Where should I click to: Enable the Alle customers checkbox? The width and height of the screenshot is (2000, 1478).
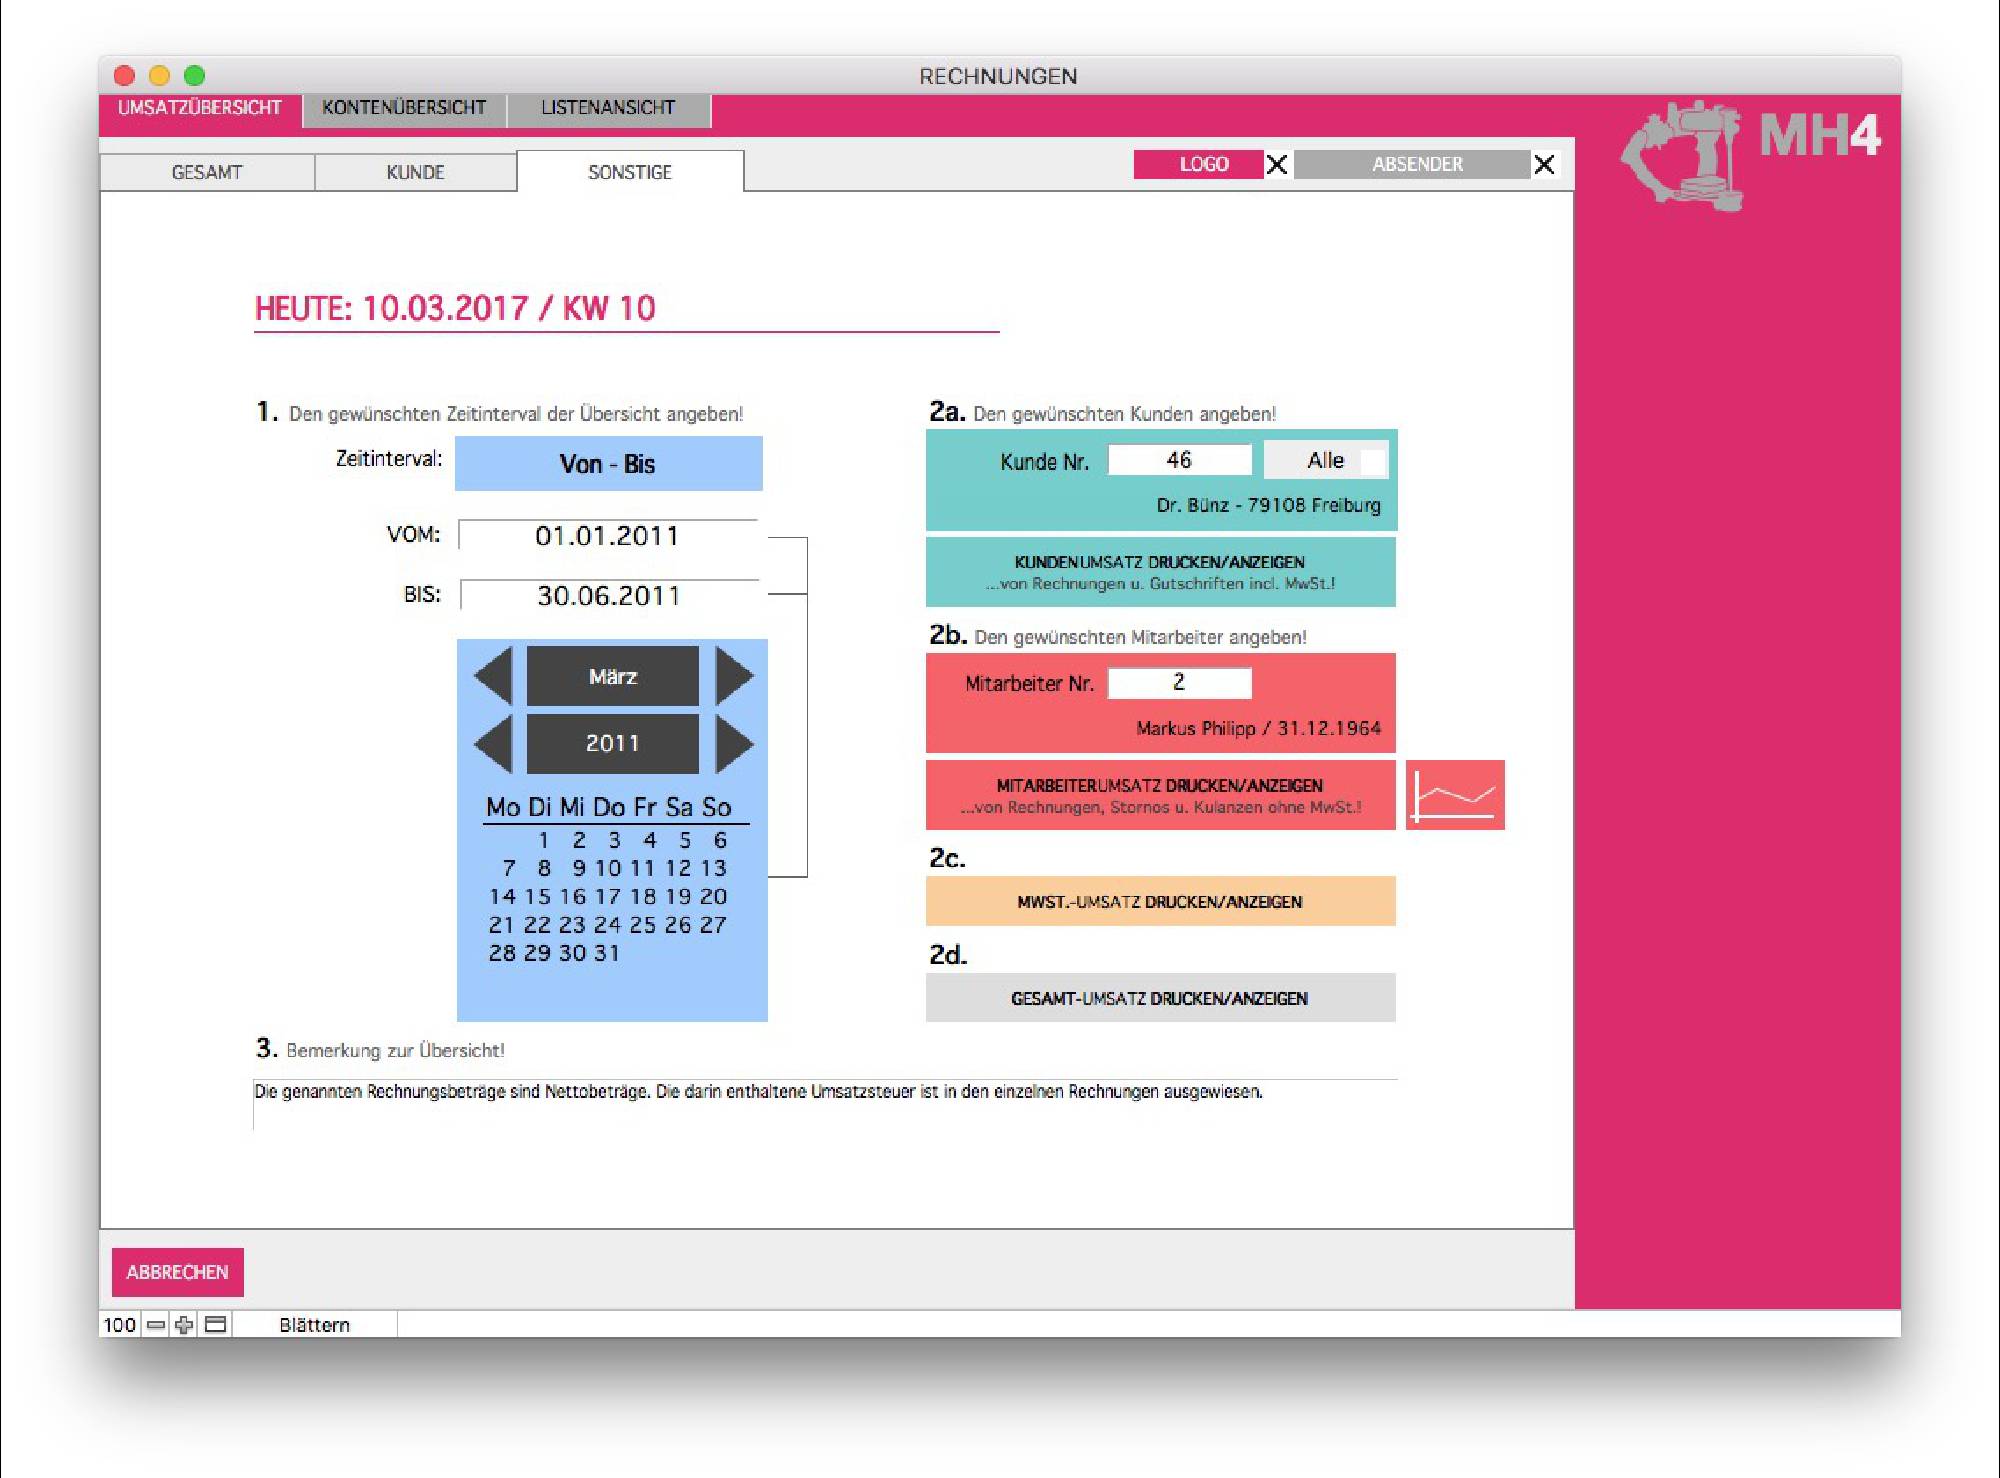1374,461
